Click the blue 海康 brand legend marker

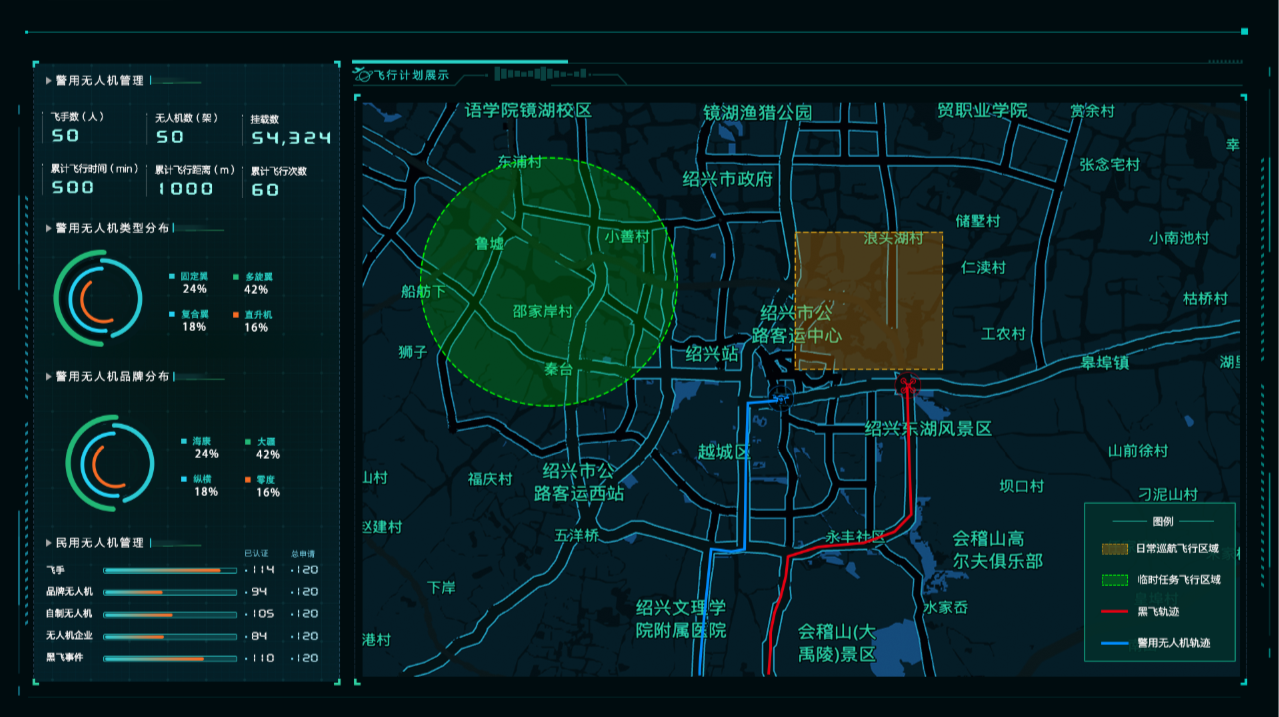tap(184, 441)
